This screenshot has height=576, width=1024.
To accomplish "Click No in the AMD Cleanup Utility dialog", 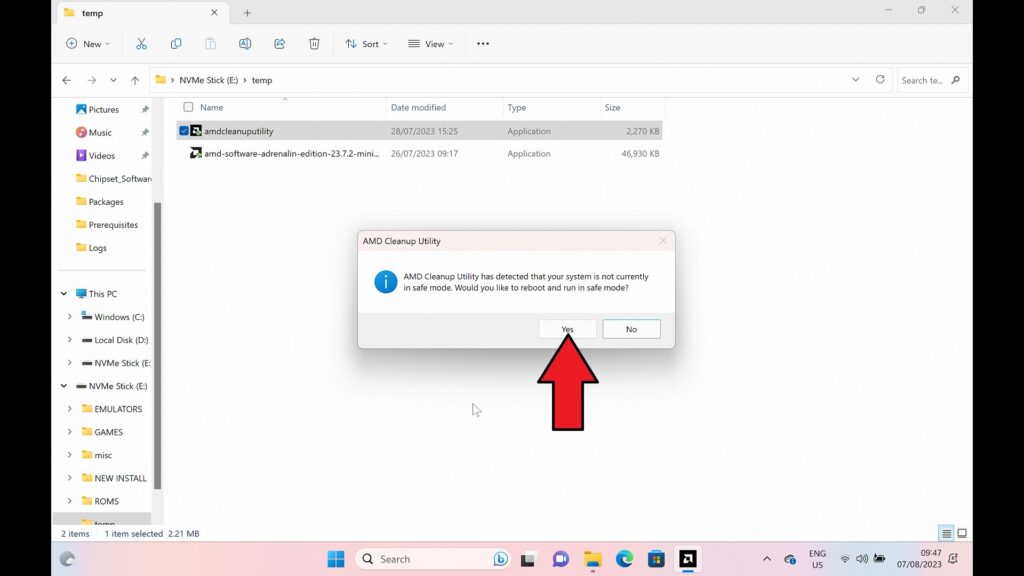I will point(631,328).
